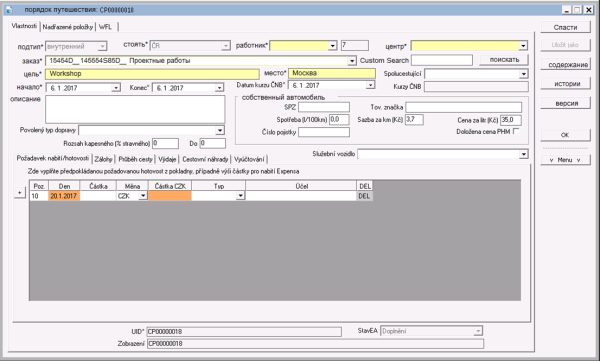Open the Měna CZK dropdown in row 10
Viewport: 600px width, 361px height.
[x=143, y=196]
